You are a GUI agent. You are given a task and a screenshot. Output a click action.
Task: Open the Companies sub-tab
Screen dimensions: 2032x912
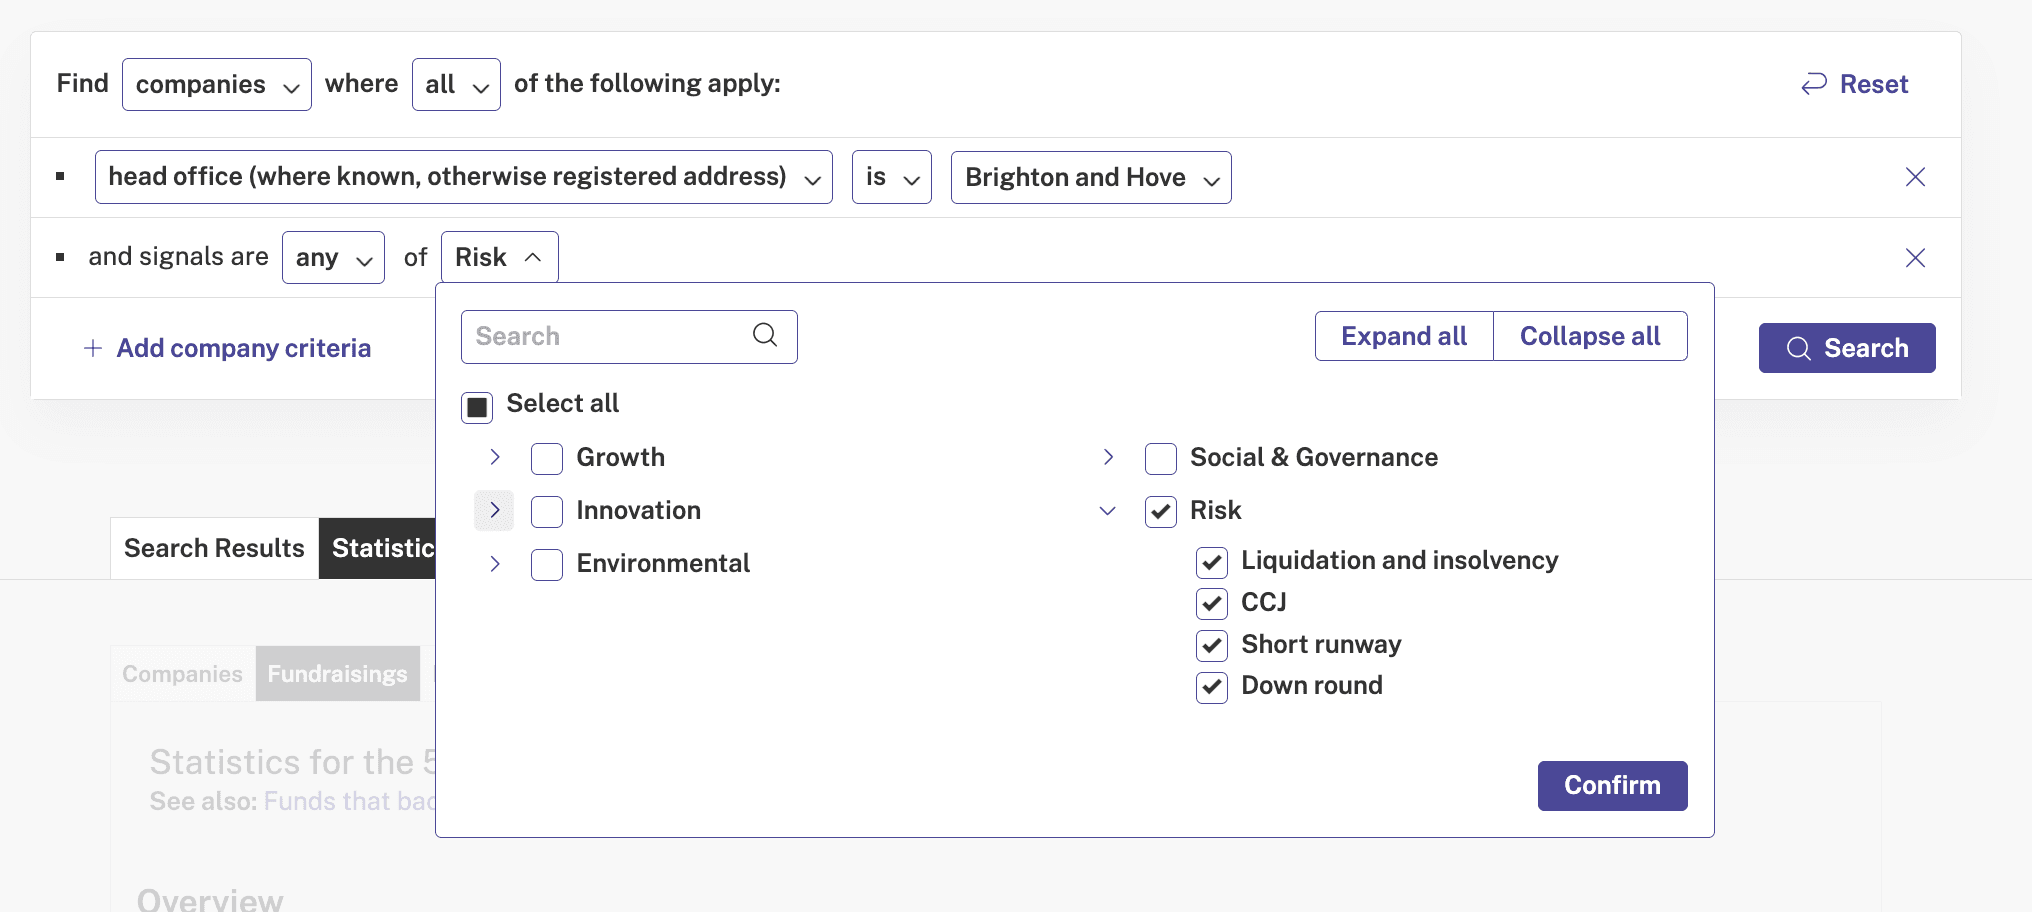click(x=183, y=674)
